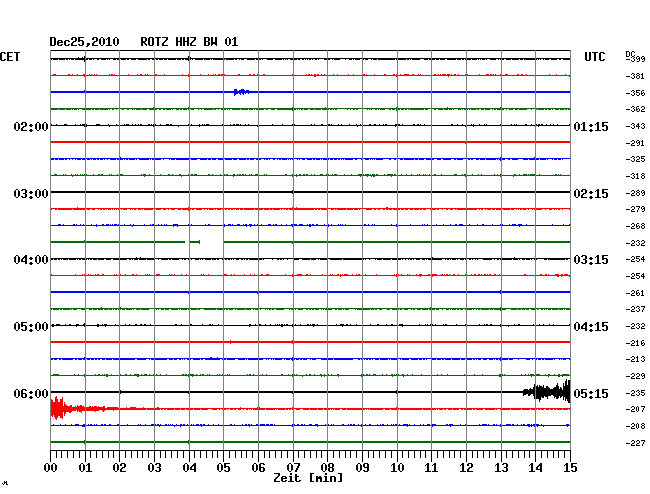Click the DC offset value -325
650x494 pixels.
(x=635, y=159)
